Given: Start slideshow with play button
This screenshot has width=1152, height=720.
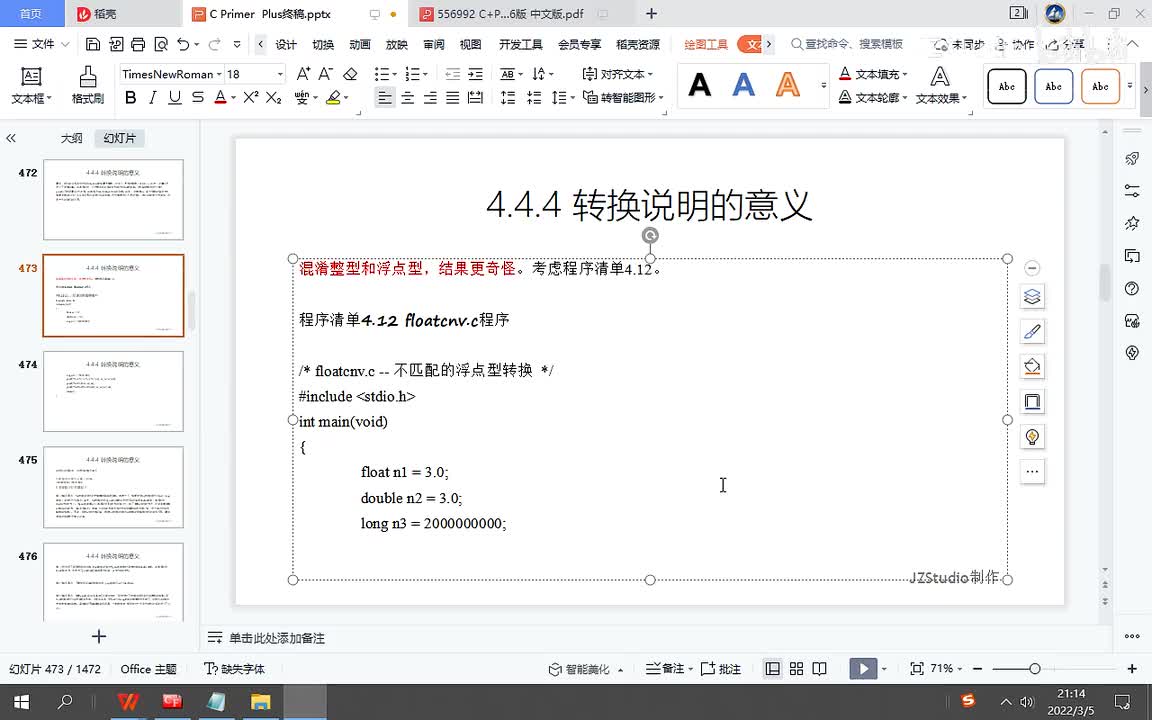Looking at the screenshot, I should pos(863,669).
